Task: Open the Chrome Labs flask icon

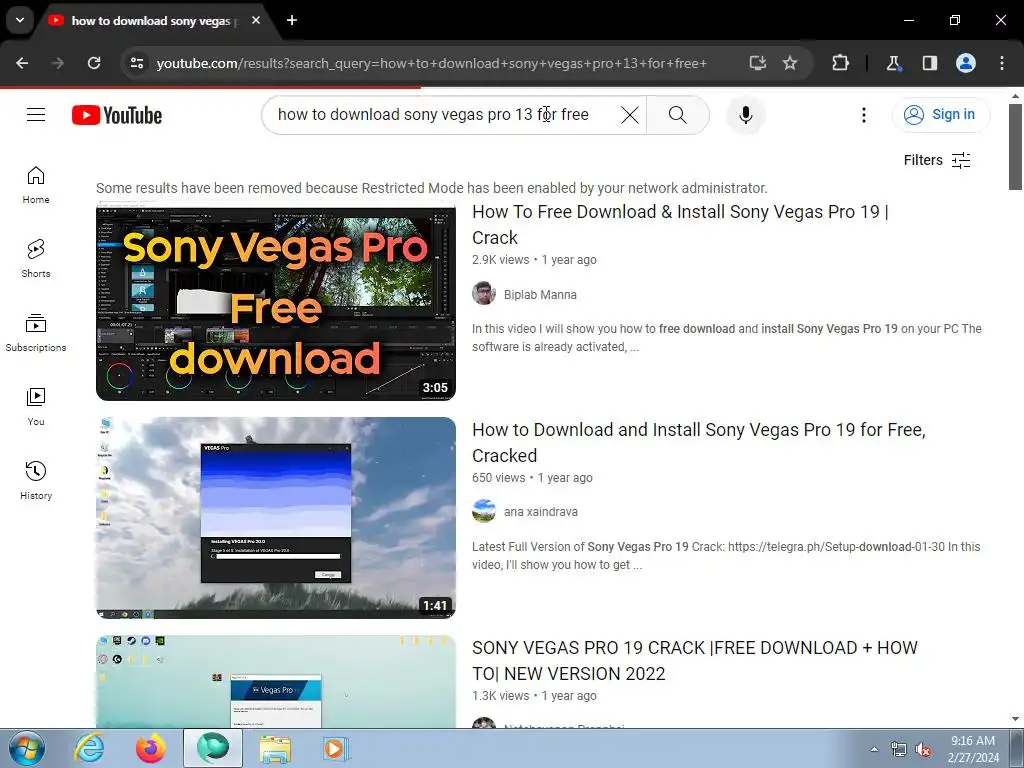Action: (893, 63)
